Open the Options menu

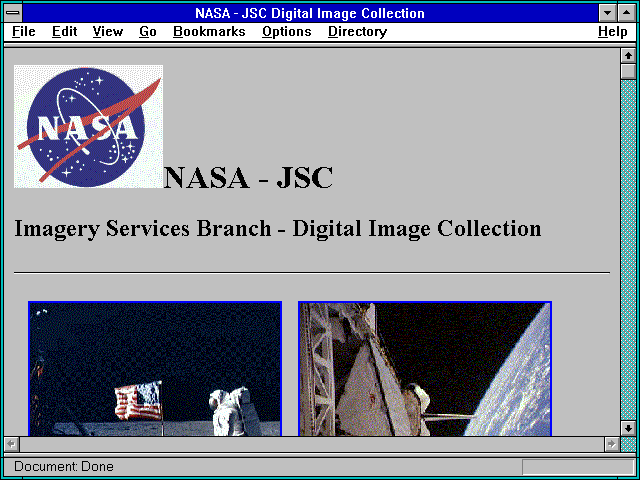pyautogui.click(x=287, y=32)
